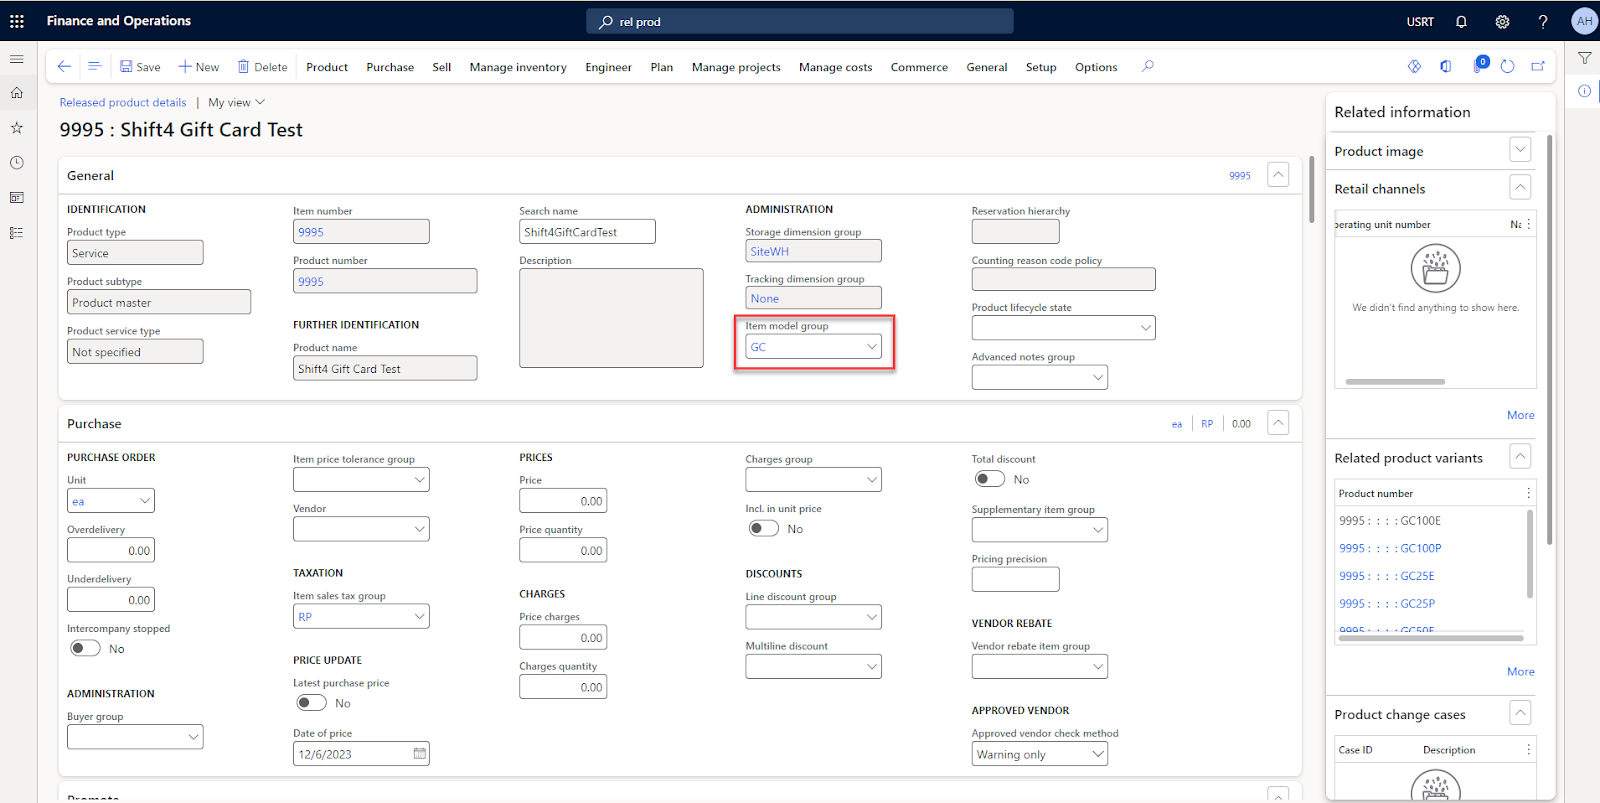Open calendar picker for Date of price

[420, 754]
